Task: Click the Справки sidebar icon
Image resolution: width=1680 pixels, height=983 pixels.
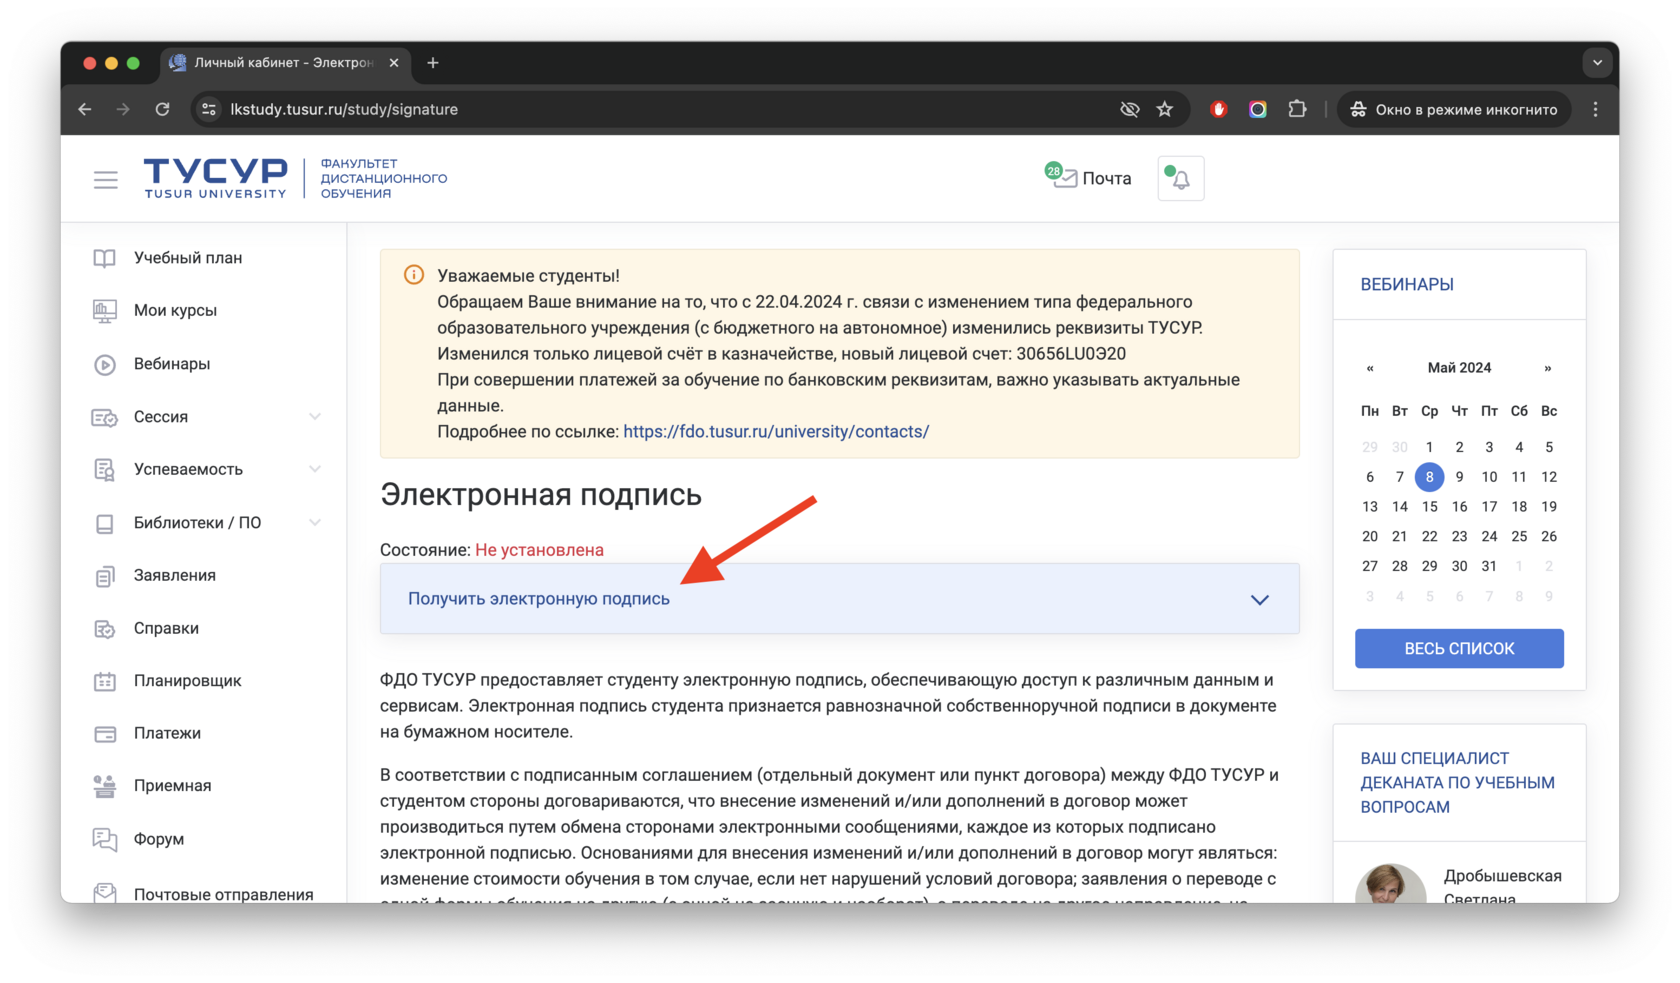Action: (x=105, y=629)
